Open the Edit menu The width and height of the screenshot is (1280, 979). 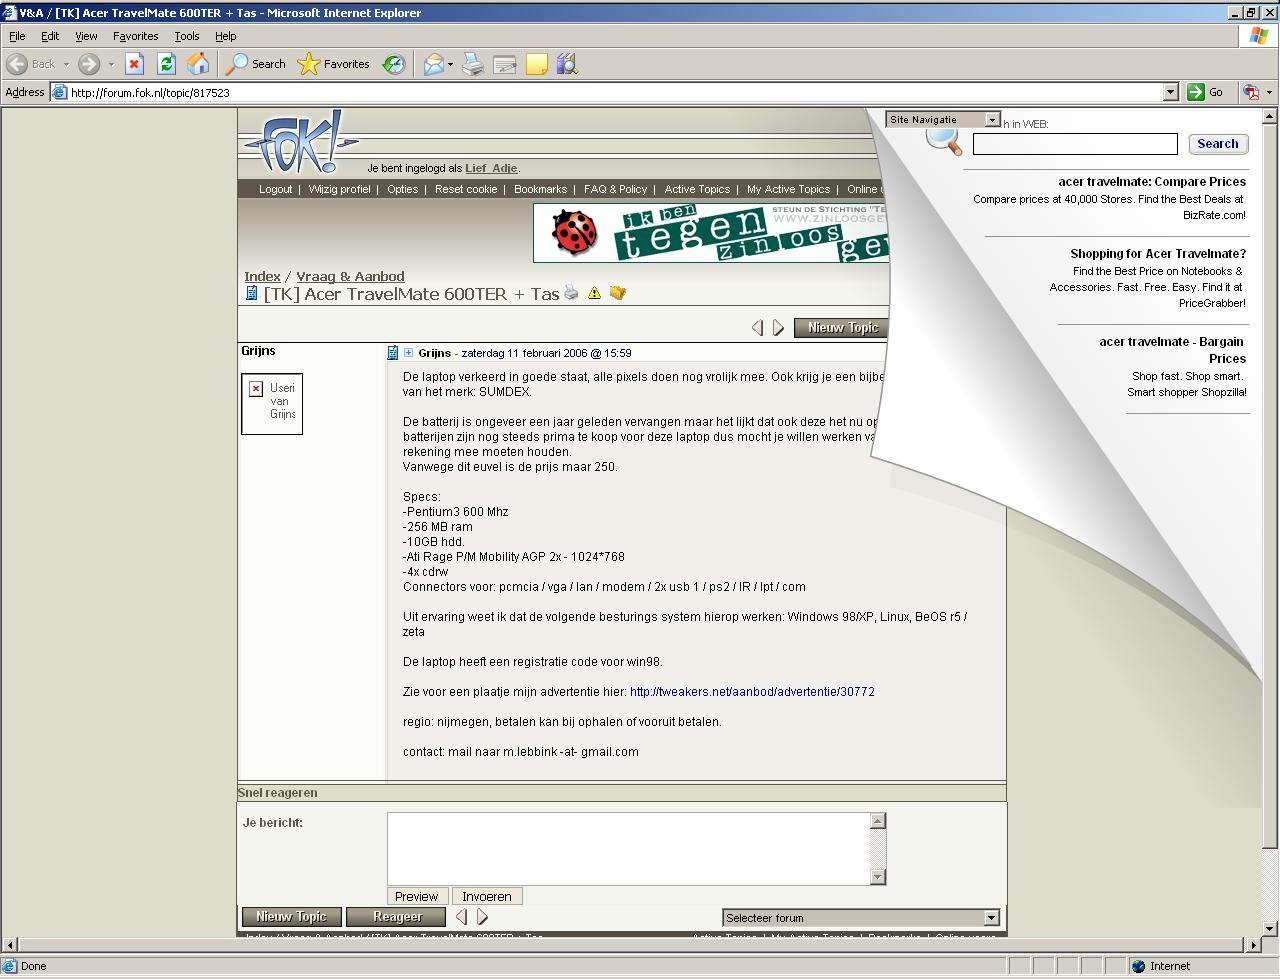50,36
